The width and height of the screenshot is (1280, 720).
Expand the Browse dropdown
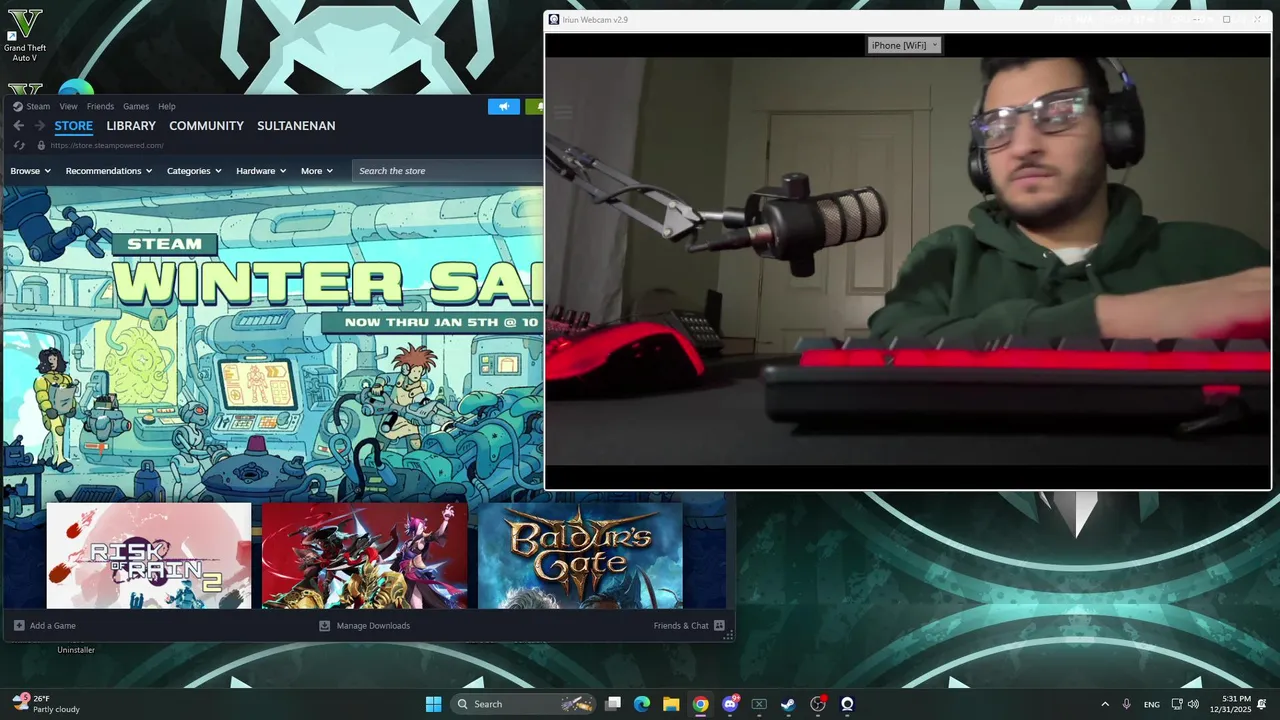pyautogui.click(x=30, y=171)
